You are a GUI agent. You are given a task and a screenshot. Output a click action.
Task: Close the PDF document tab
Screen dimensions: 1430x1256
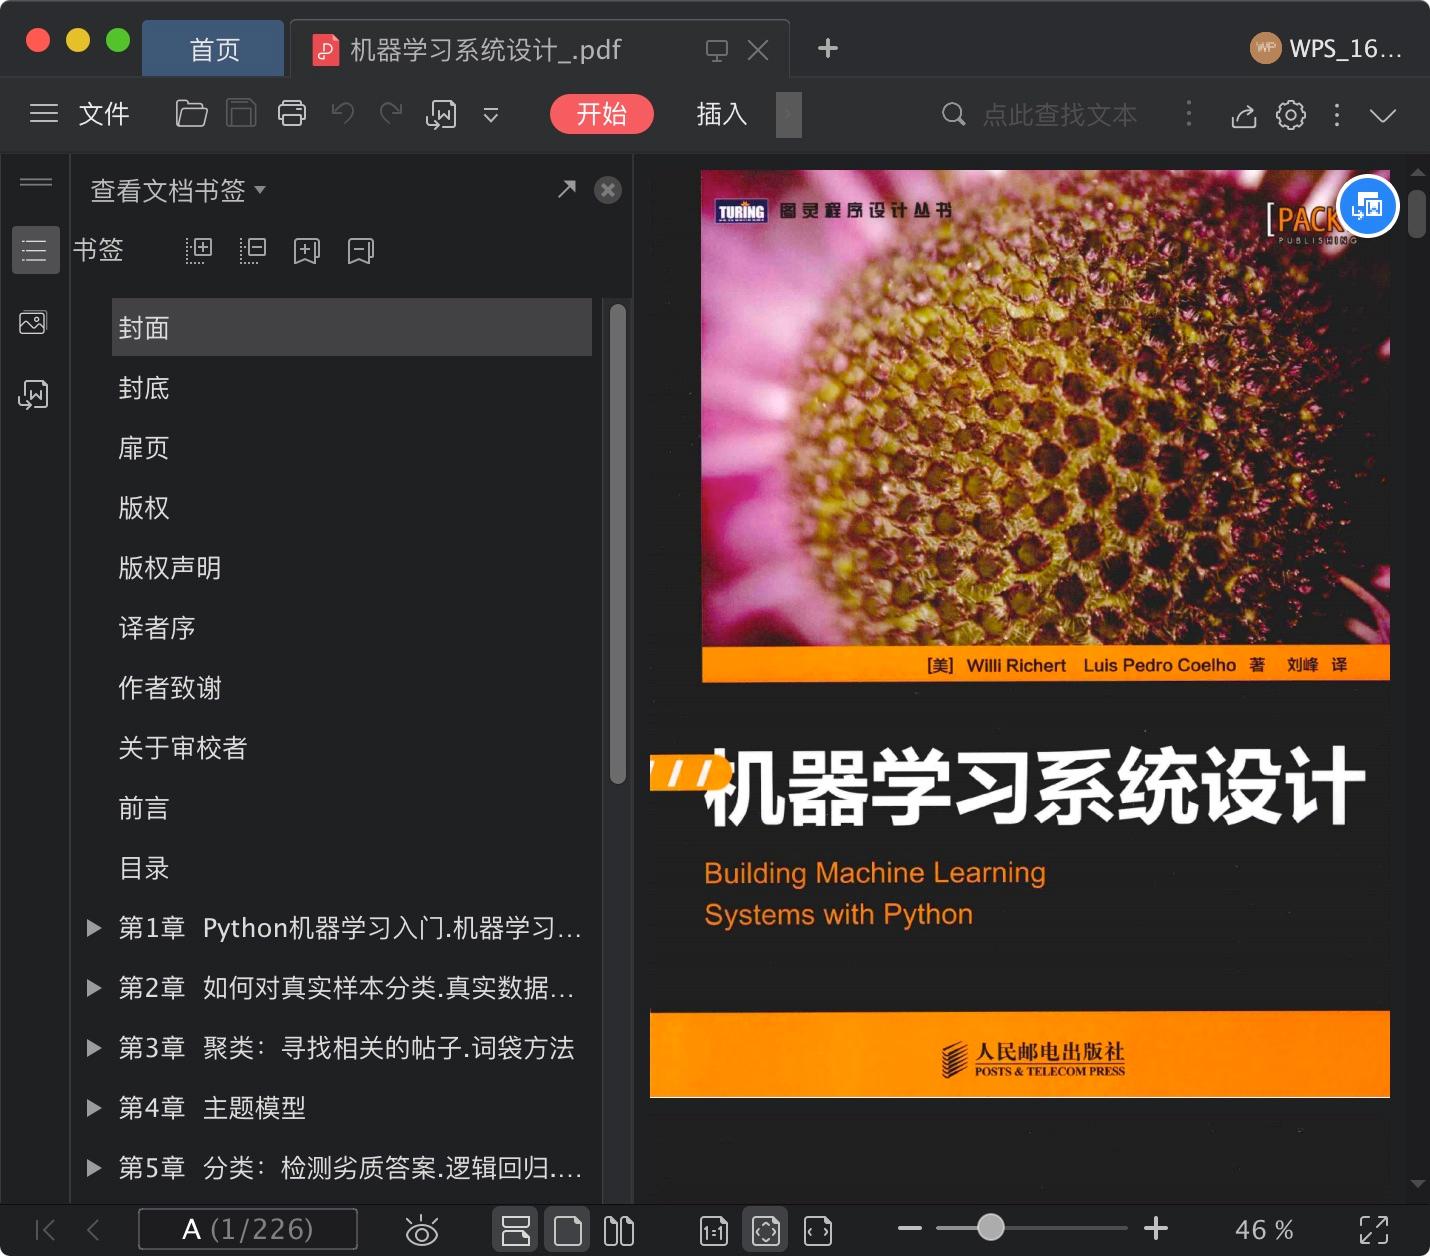758,50
